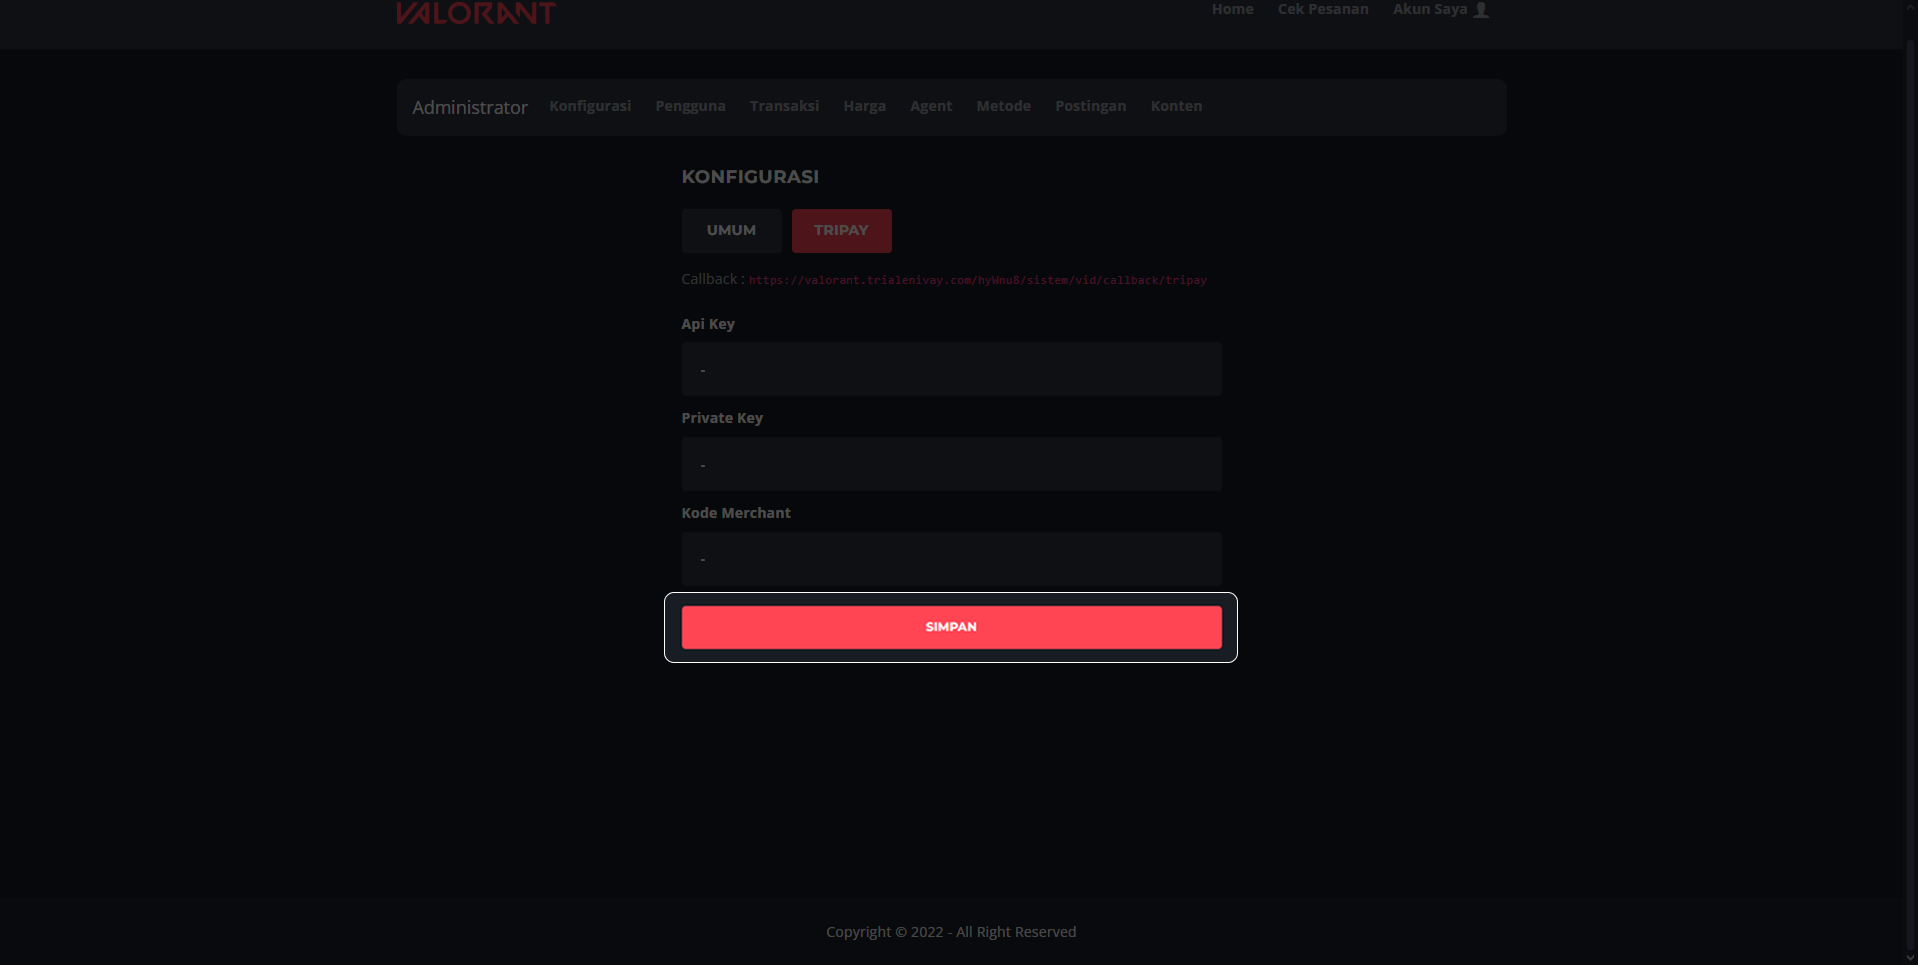Switch to the TRIPAY tab

pos(841,231)
